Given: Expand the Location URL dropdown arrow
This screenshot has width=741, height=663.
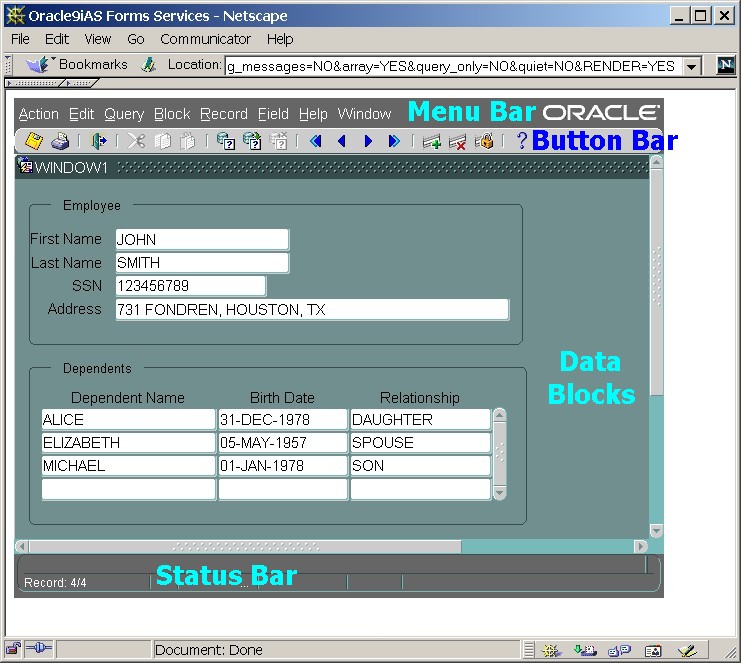Looking at the screenshot, I should (x=691, y=66).
